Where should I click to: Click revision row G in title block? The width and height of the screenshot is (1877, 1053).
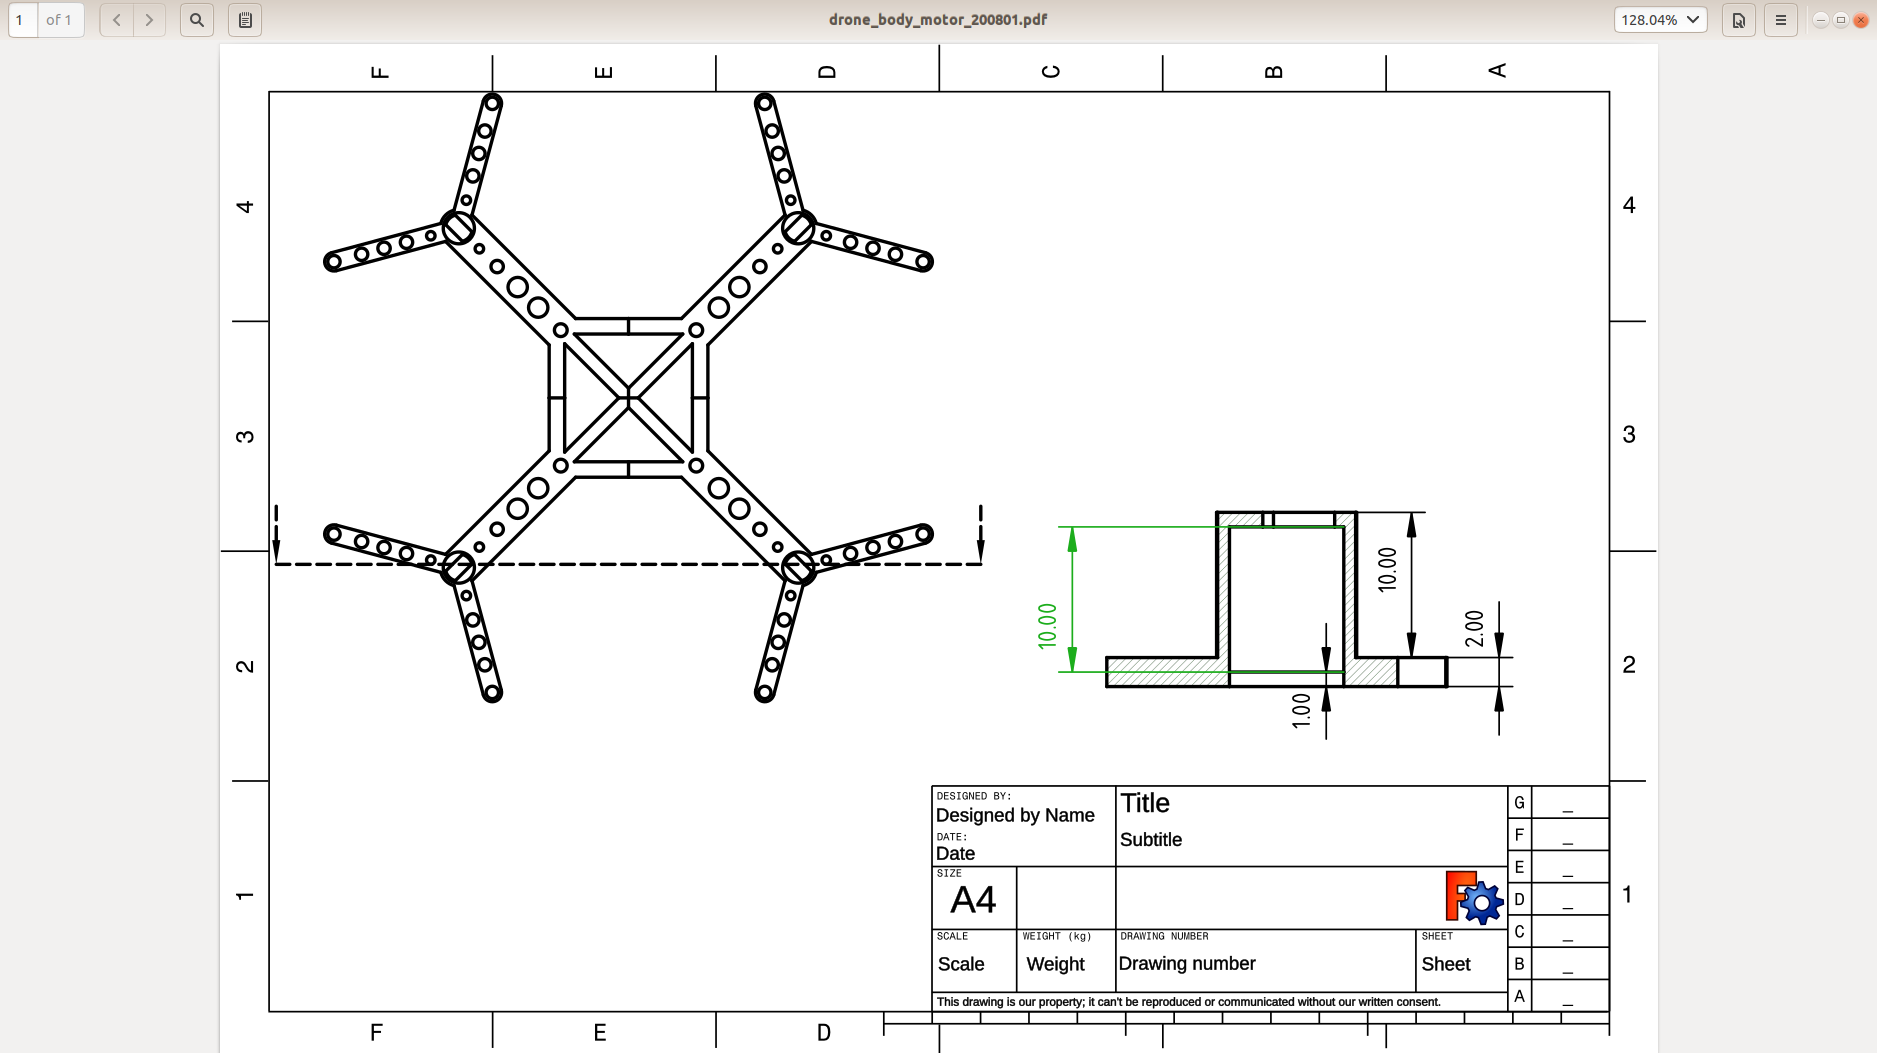(1558, 802)
